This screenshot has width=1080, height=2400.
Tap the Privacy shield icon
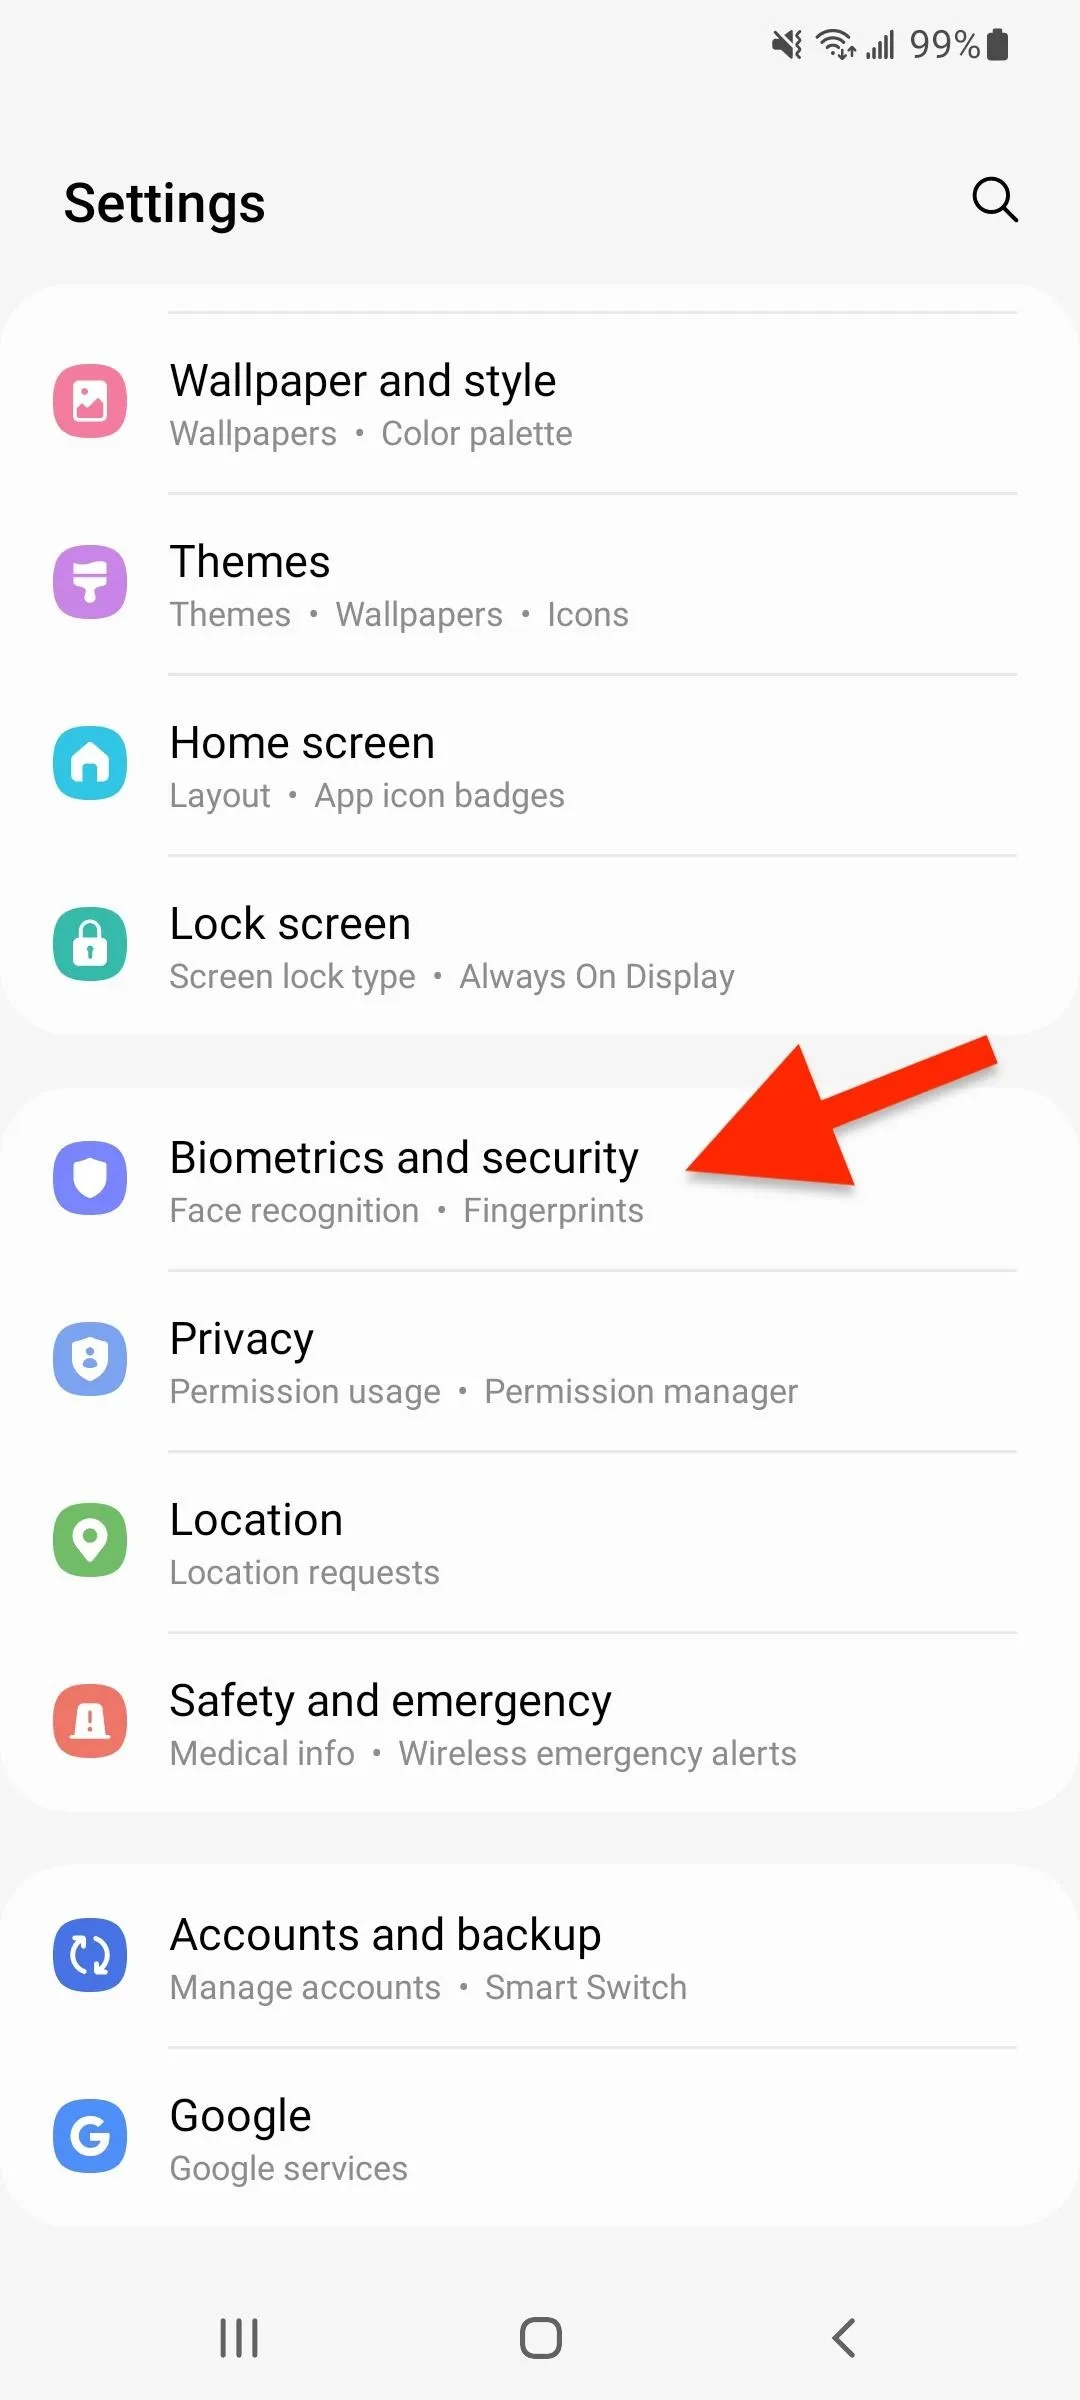[x=90, y=1359]
